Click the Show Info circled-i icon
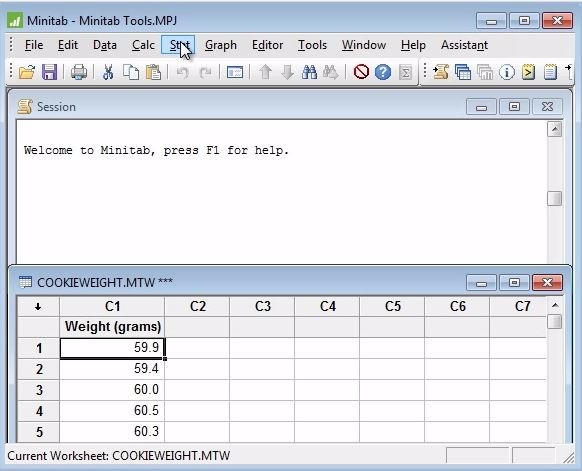 507,72
